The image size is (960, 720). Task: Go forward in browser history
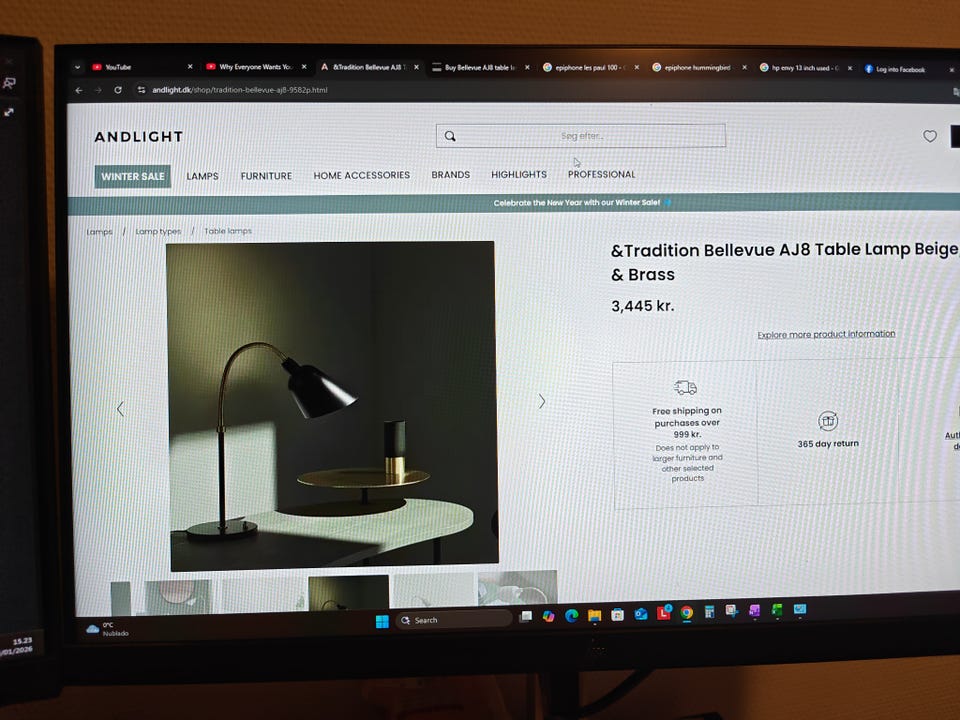99,90
